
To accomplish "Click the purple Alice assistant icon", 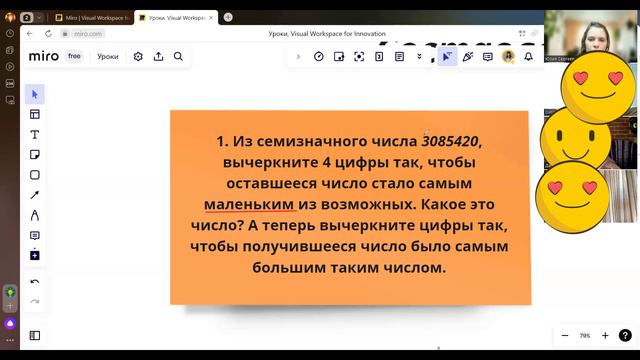I will 10,324.
